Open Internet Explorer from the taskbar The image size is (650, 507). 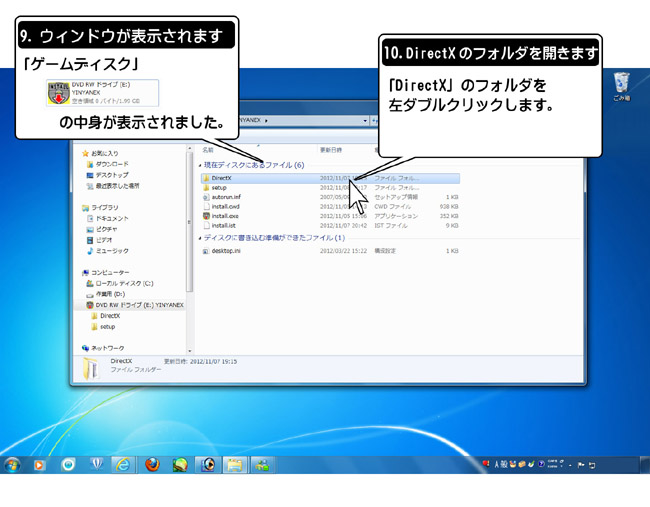point(123,465)
